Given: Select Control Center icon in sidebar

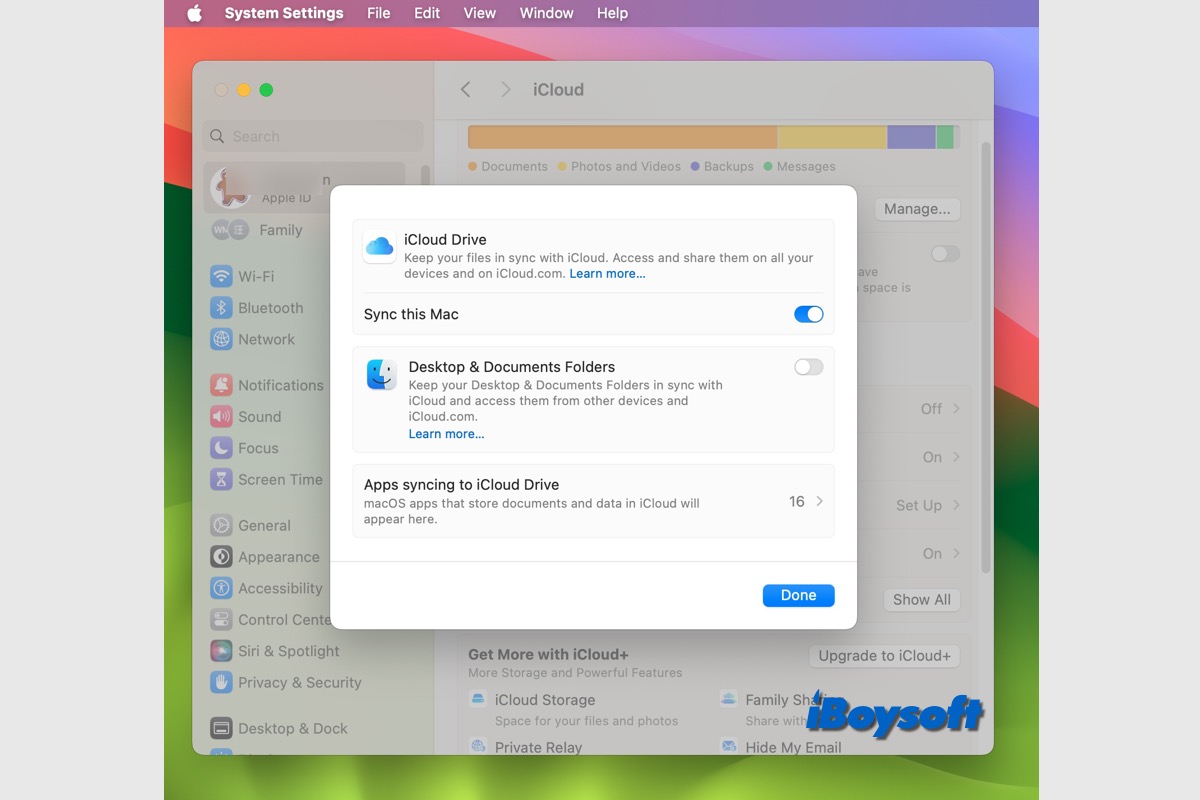Looking at the screenshot, I should [221, 619].
